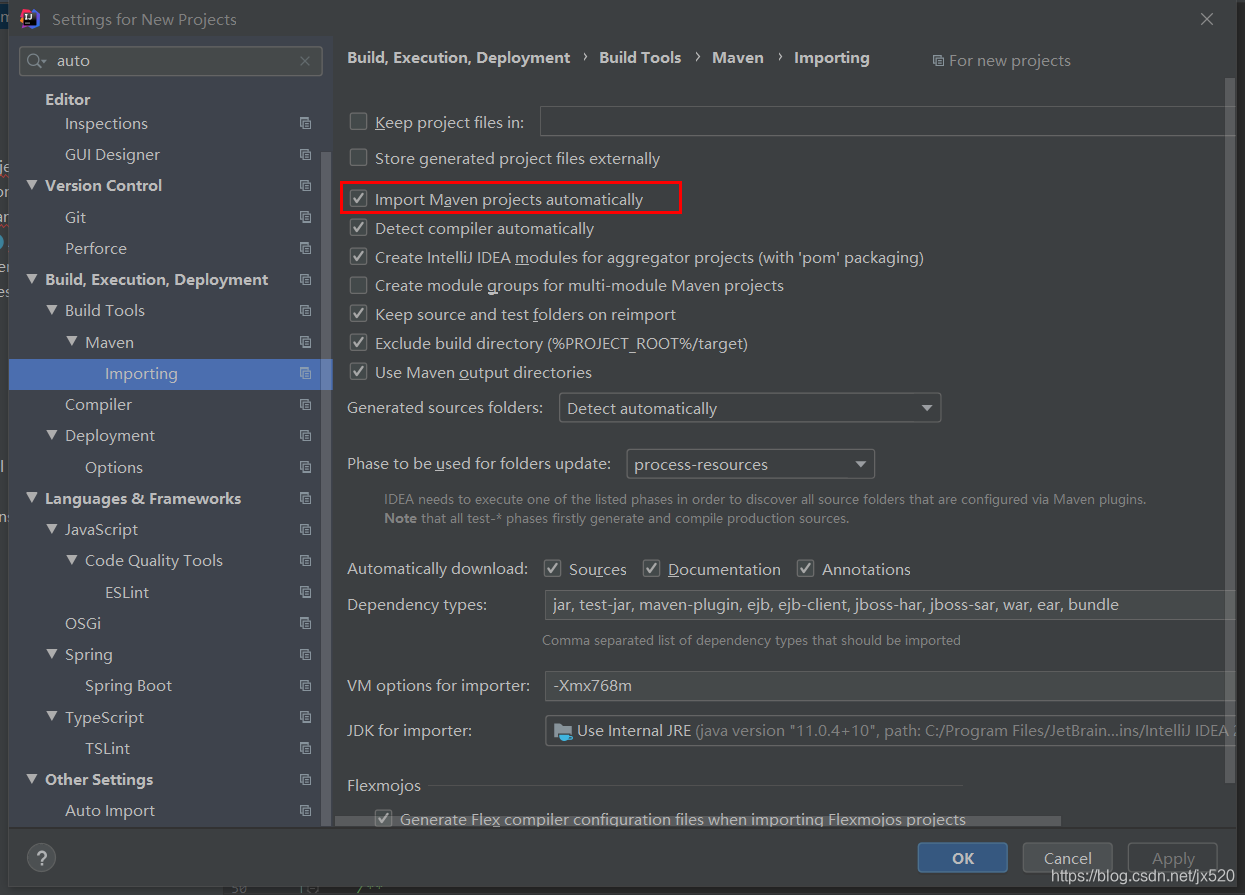Screen dimensions: 1245x895
Task: Clear the 'auto' search text with the X icon
Action: point(305,61)
